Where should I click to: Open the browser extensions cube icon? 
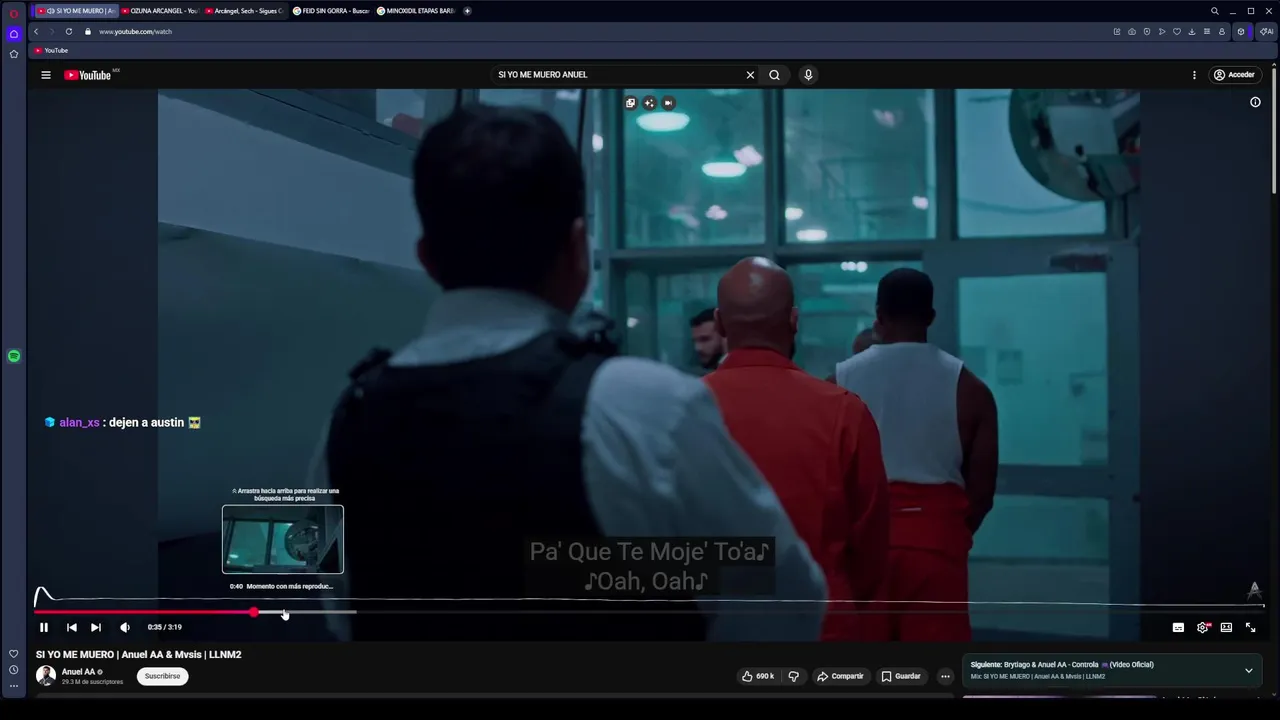click(x=1241, y=32)
